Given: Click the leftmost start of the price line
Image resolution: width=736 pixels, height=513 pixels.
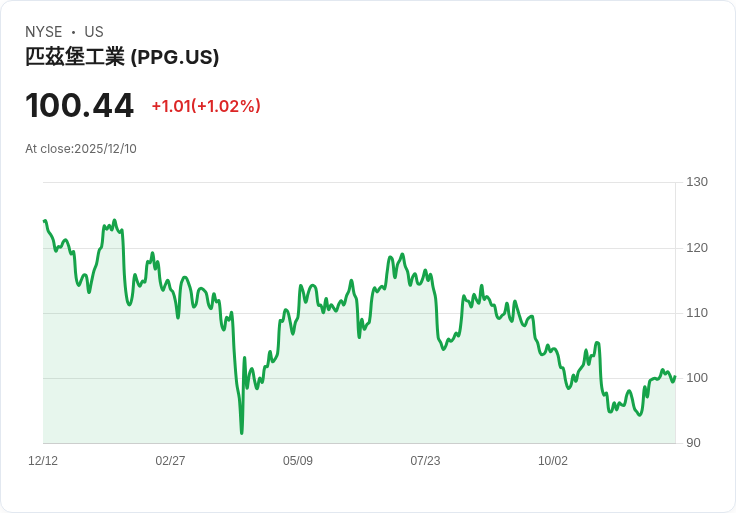Looking at the screenshot, I should pyautogui.click(x=44, y=221).
